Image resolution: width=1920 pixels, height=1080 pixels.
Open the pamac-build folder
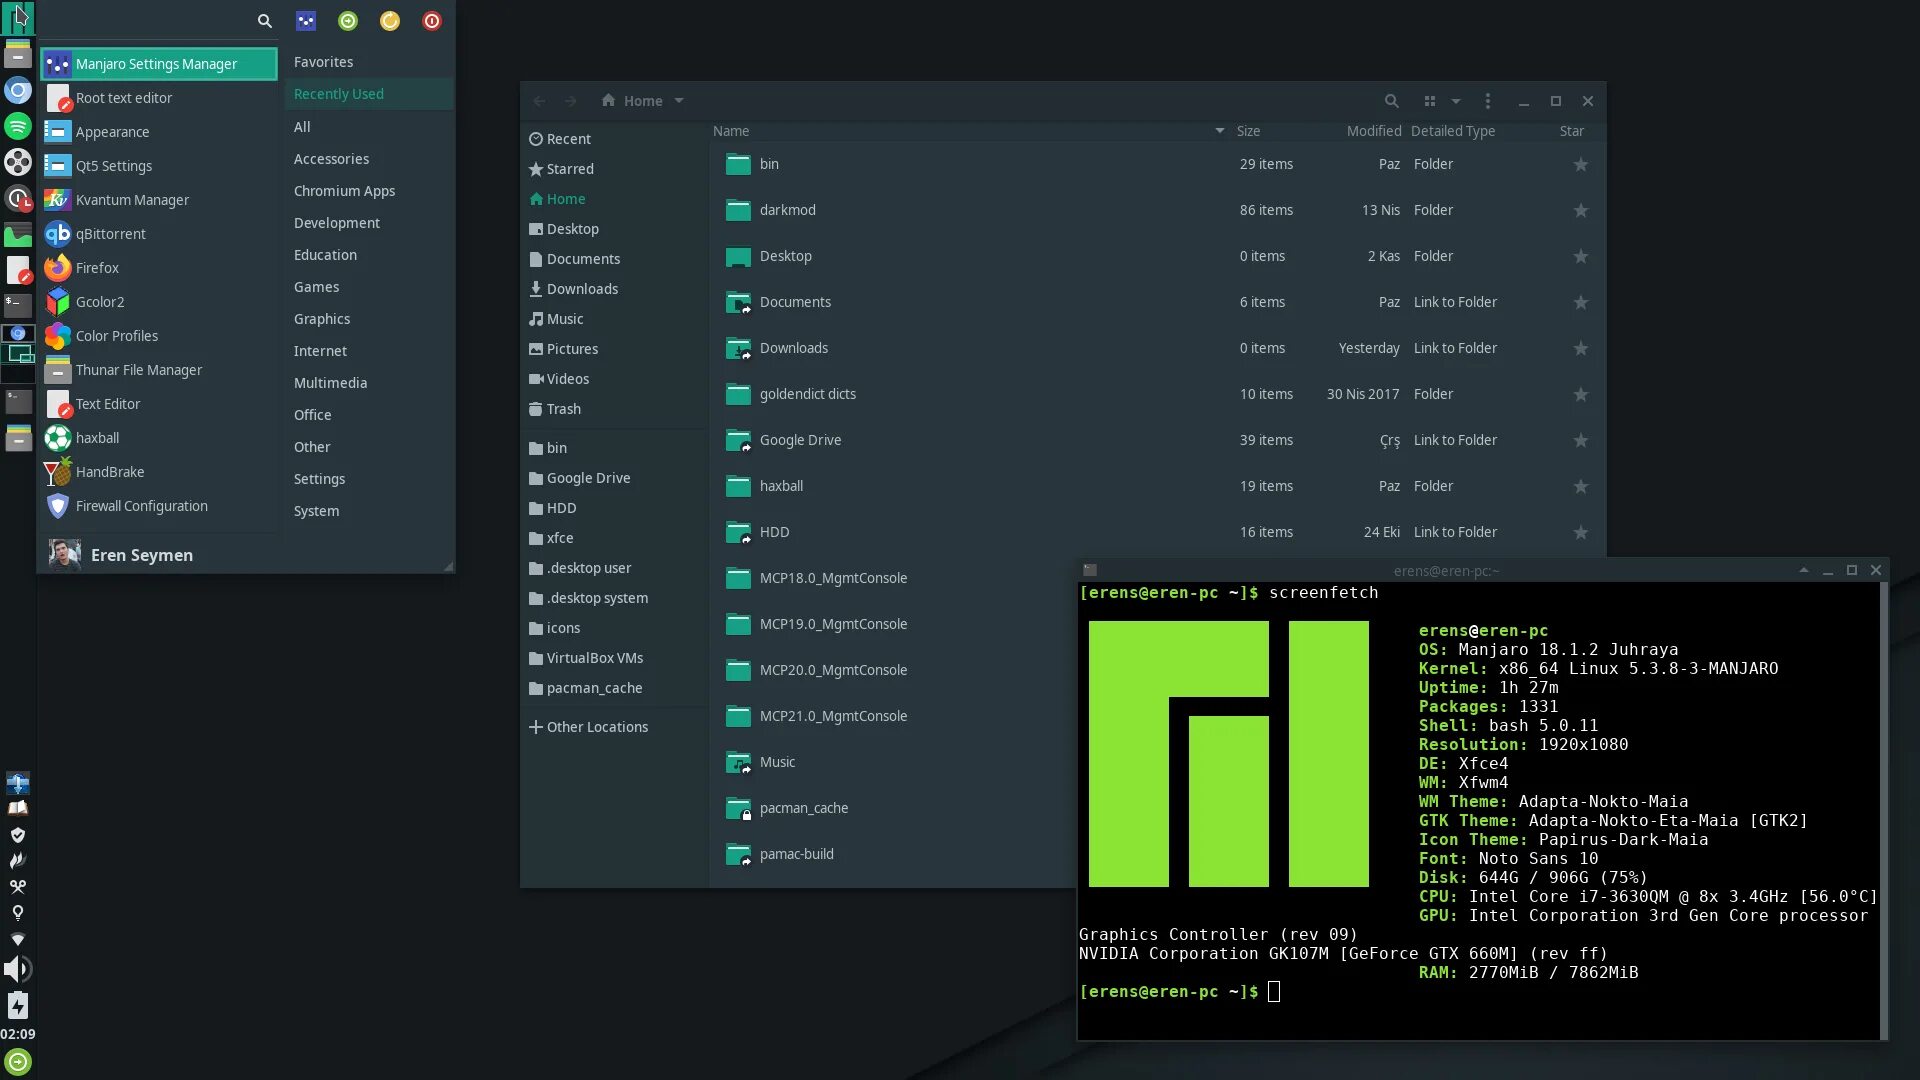pos(796,854)
